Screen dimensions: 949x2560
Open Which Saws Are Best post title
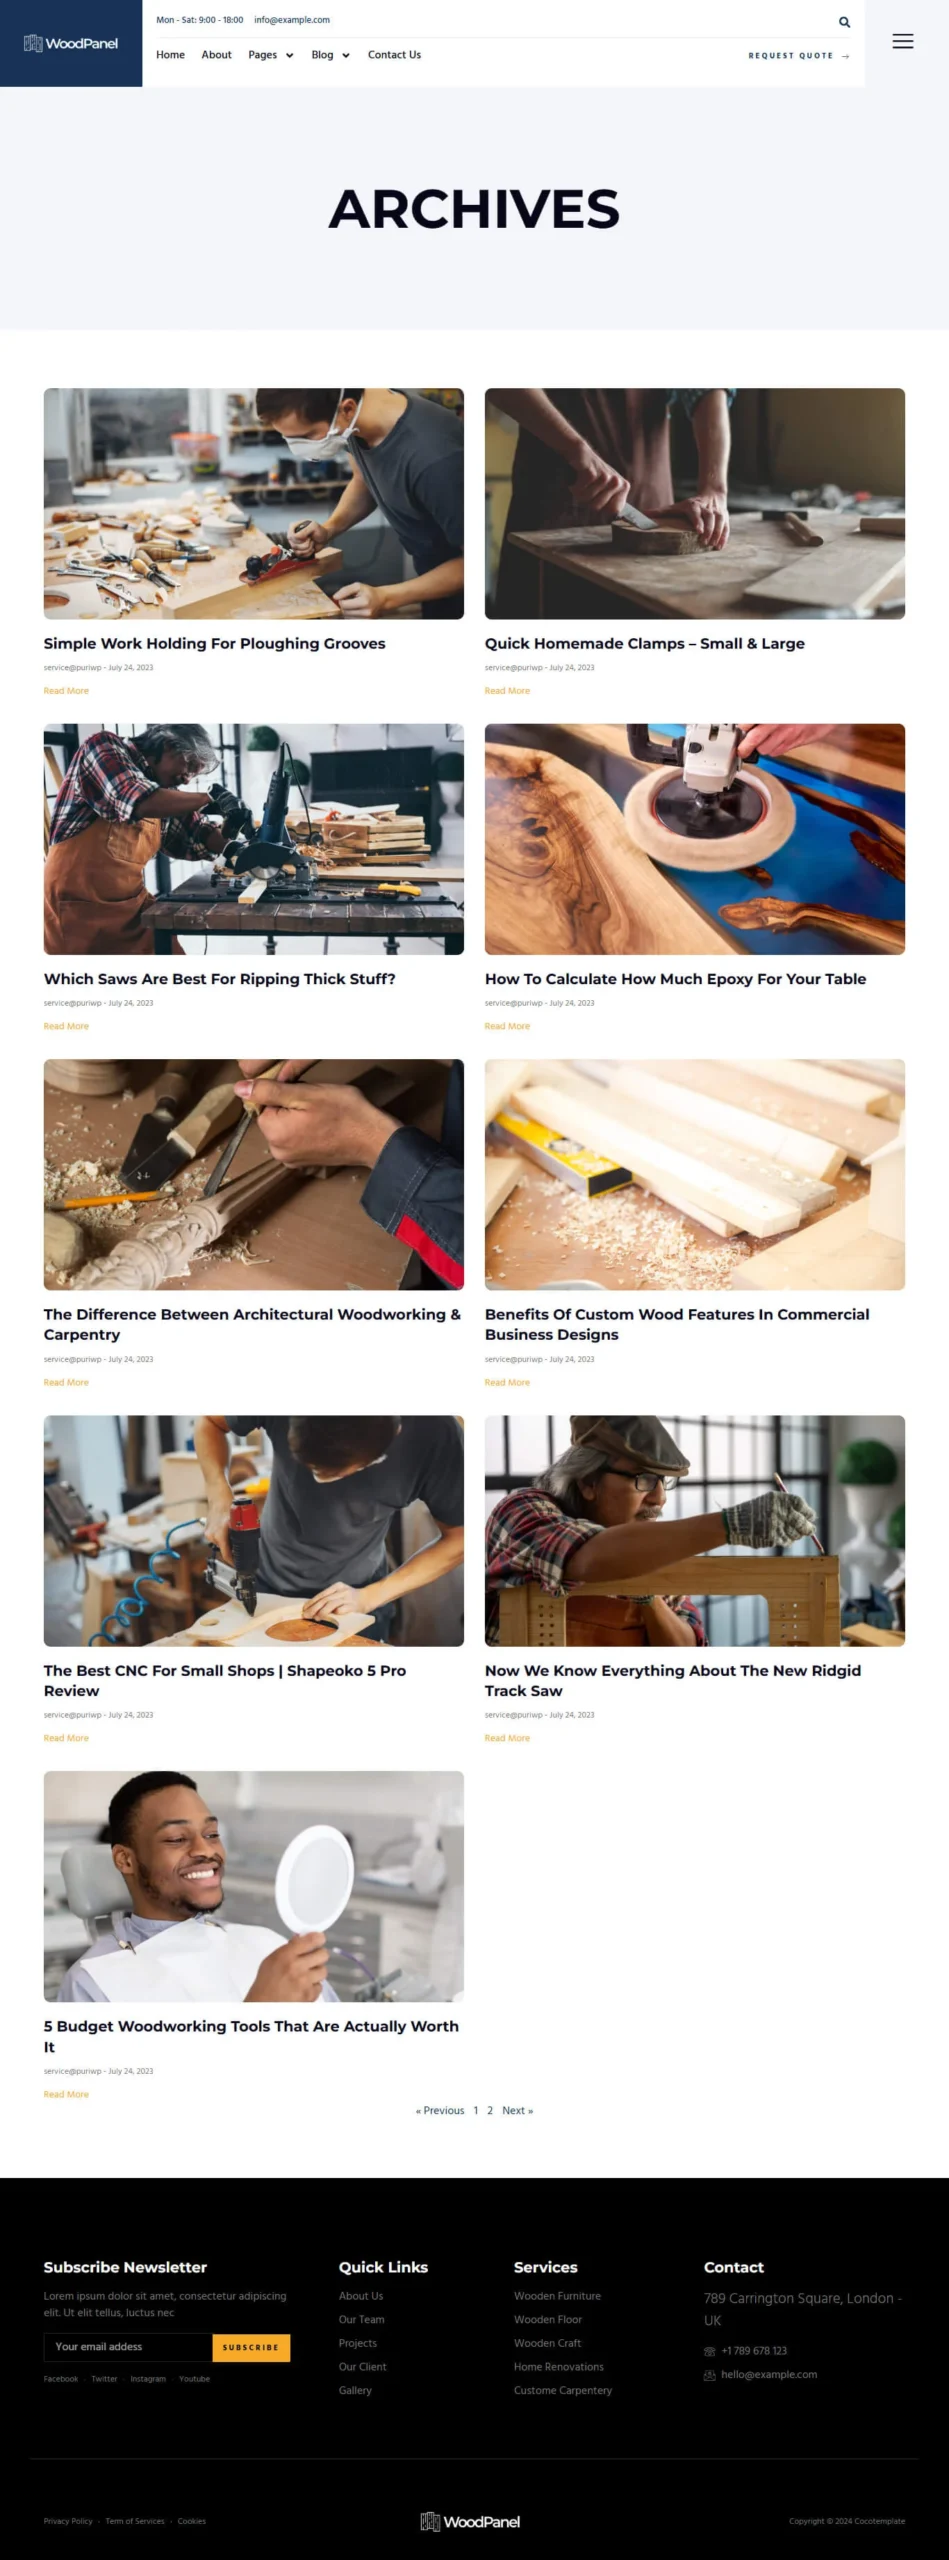point(219,979)
